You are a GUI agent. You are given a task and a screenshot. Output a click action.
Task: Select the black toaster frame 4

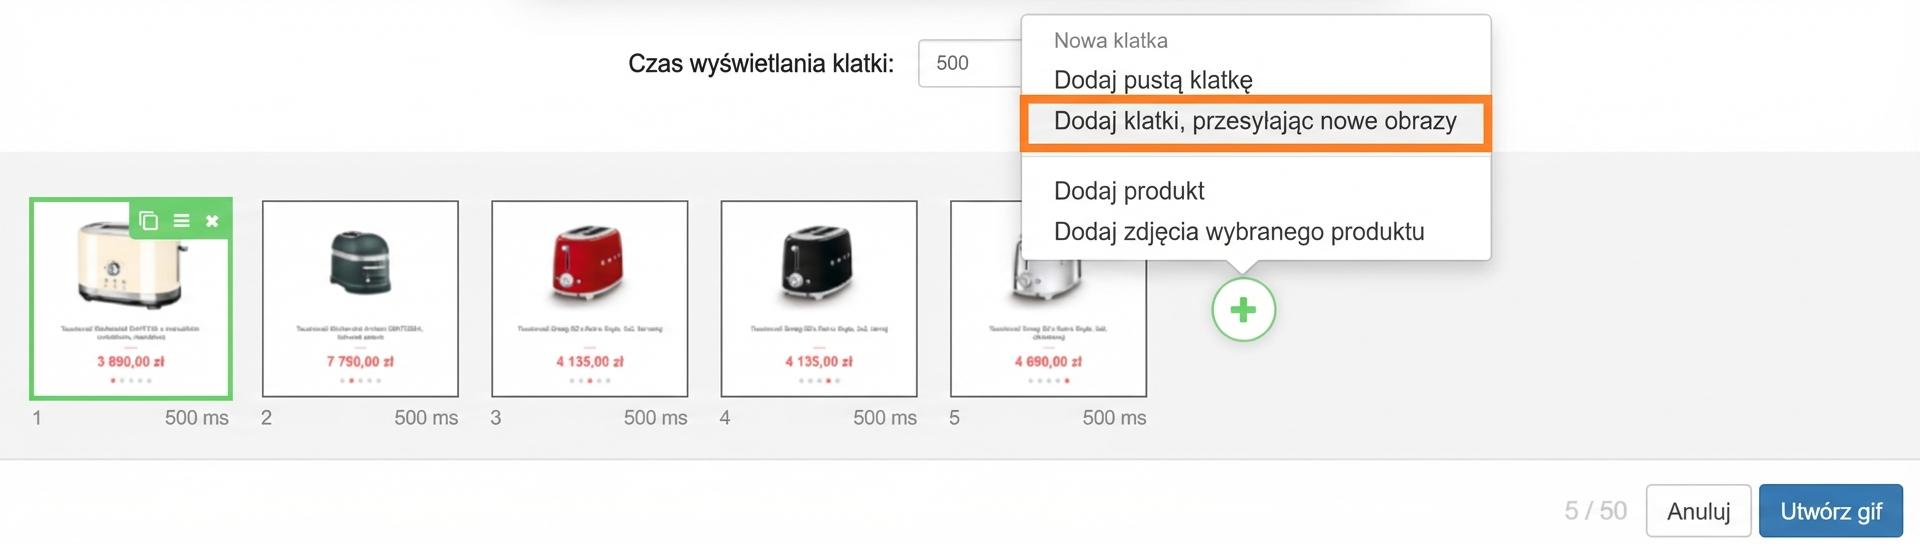point(819,299)
